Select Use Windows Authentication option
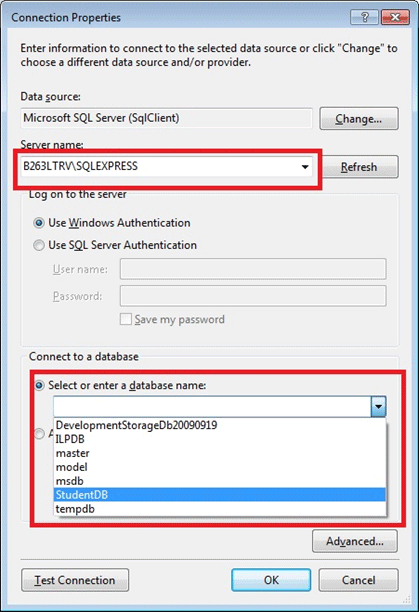419x612 pixels. pos(39,223)
